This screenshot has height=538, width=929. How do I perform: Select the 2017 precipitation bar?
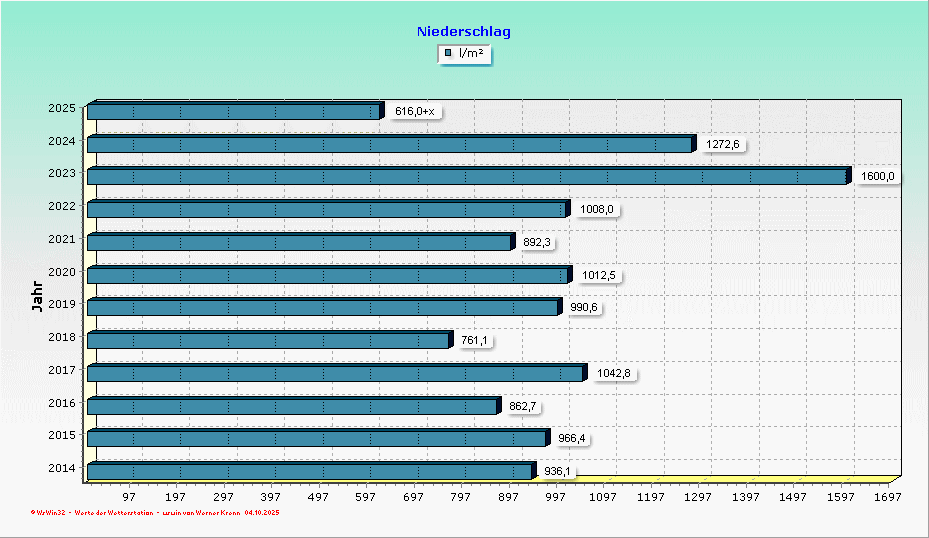335,374
